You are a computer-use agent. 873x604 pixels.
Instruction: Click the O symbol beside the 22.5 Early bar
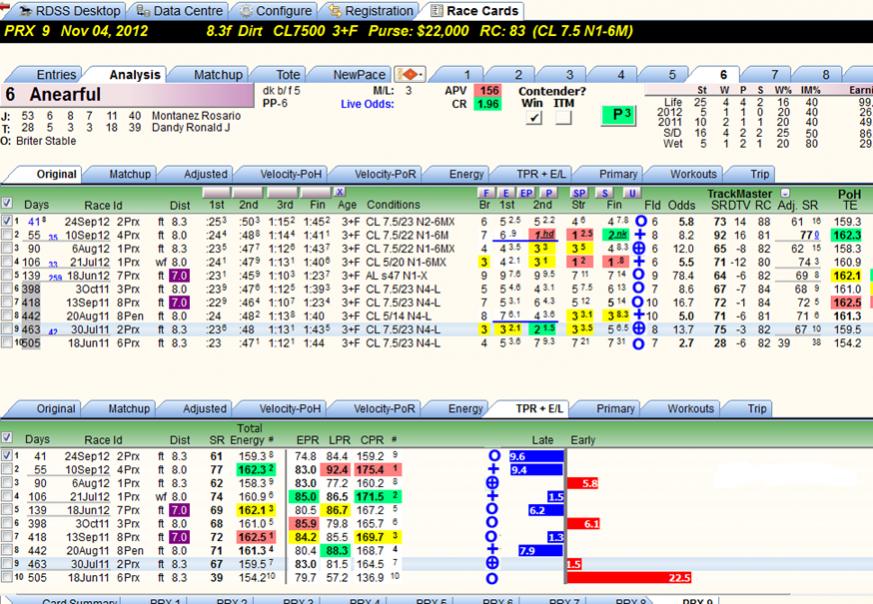pyautogui.click(x=492, y=578)
